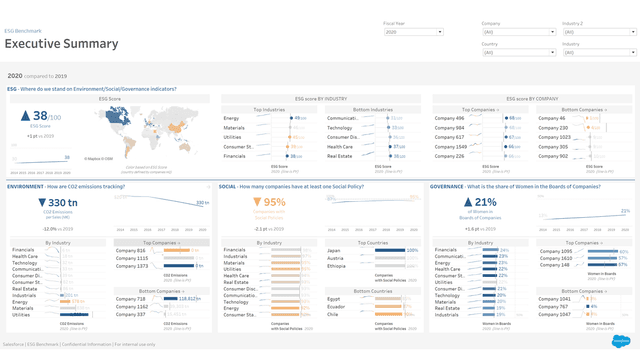This screenshot has width=640, height=363.
Task: Click the blue ESG score up-triangle
Action: pos(25,116)
